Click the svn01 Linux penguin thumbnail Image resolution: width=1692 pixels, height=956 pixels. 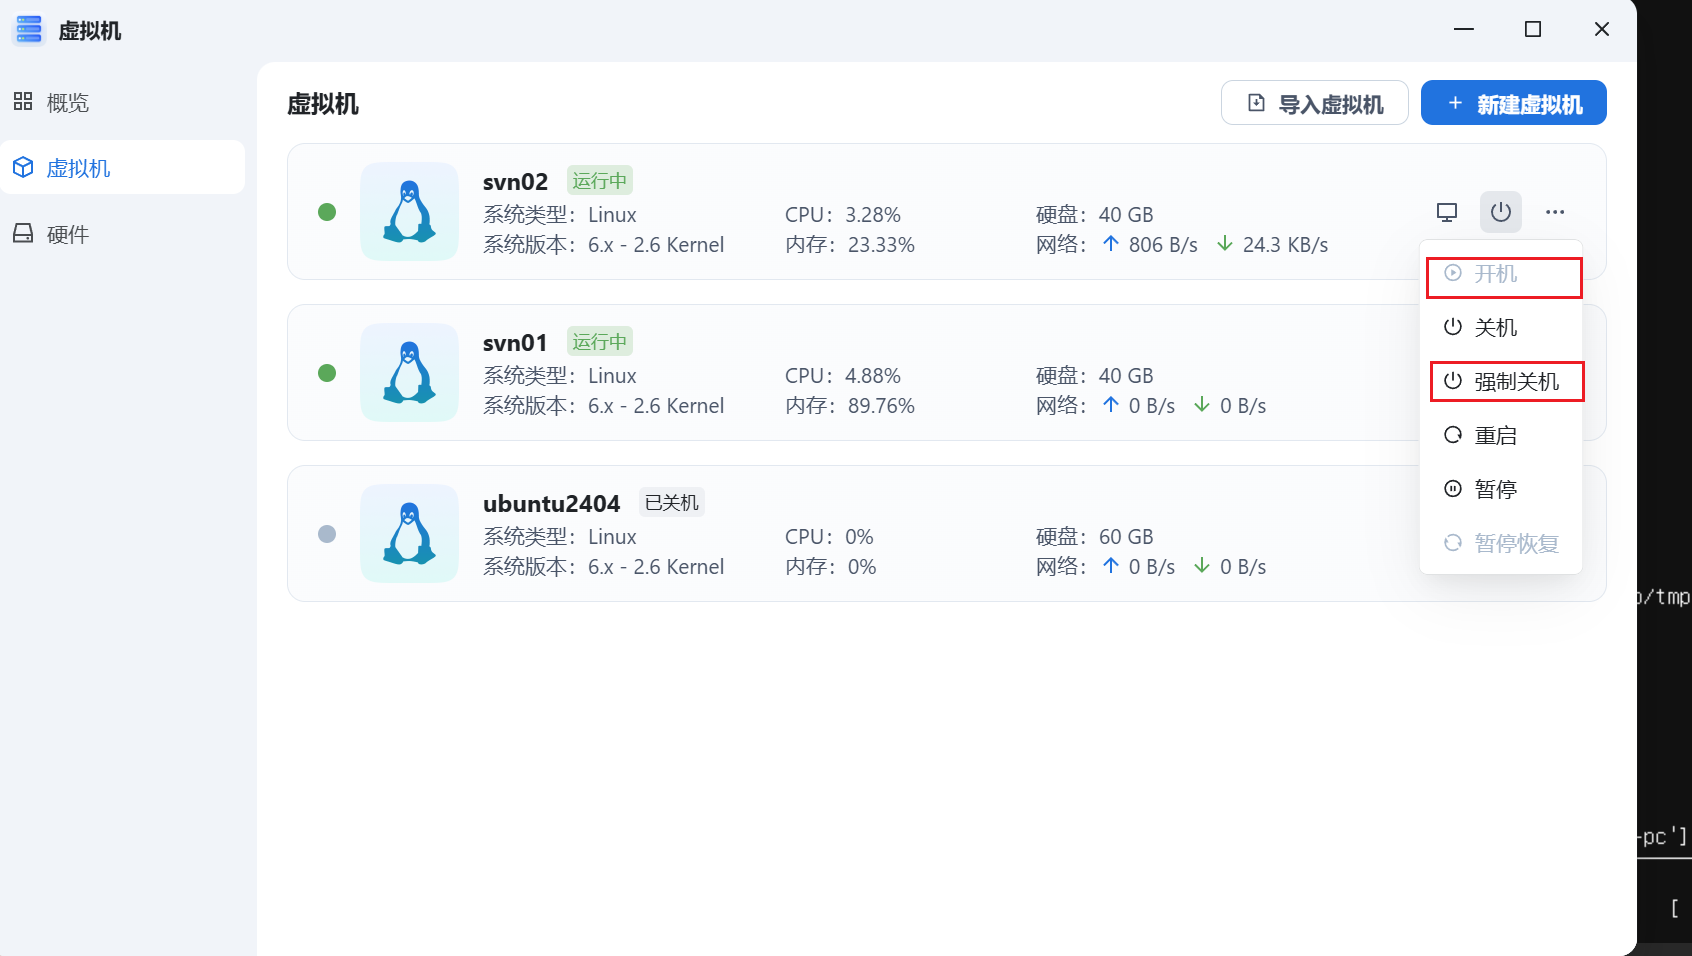click(x=409, y=373)
